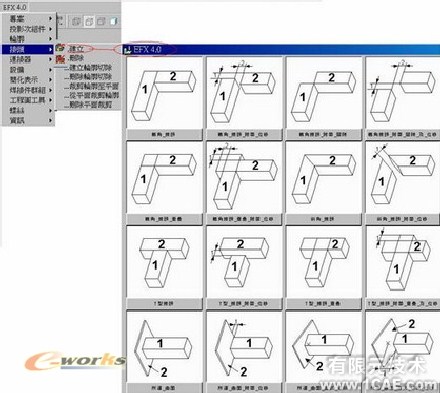The image size is (440, 393).
Task: Pick second-row overlapping joint with dimension lines
Action: 244,177
